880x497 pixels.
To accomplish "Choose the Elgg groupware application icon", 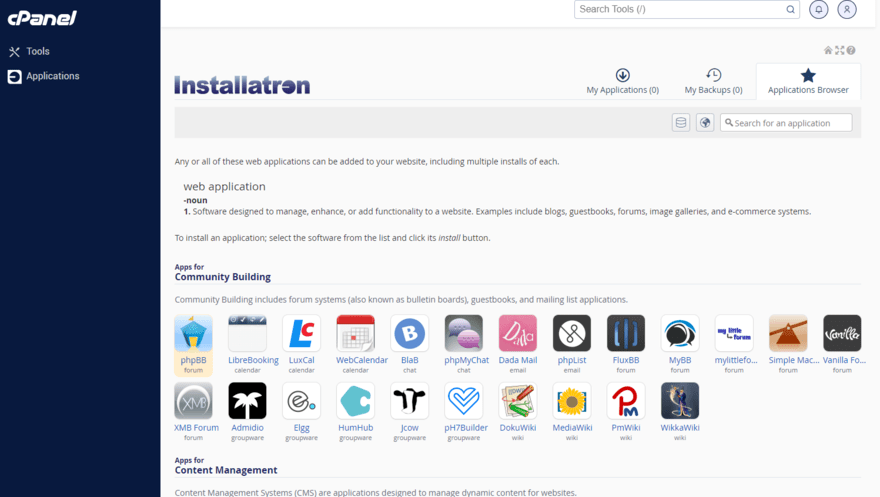I will [301, 401].
